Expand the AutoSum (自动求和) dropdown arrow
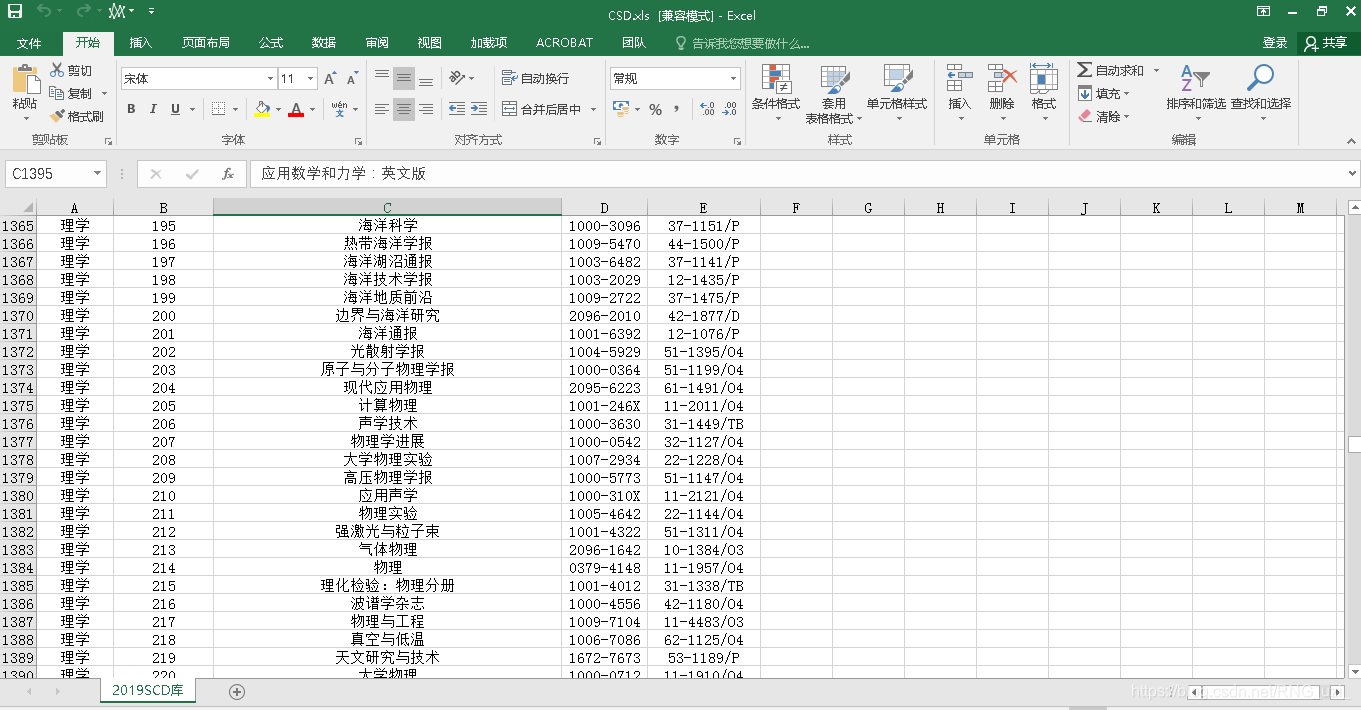Screen dimensions: 1361x710 [1156, 70]
